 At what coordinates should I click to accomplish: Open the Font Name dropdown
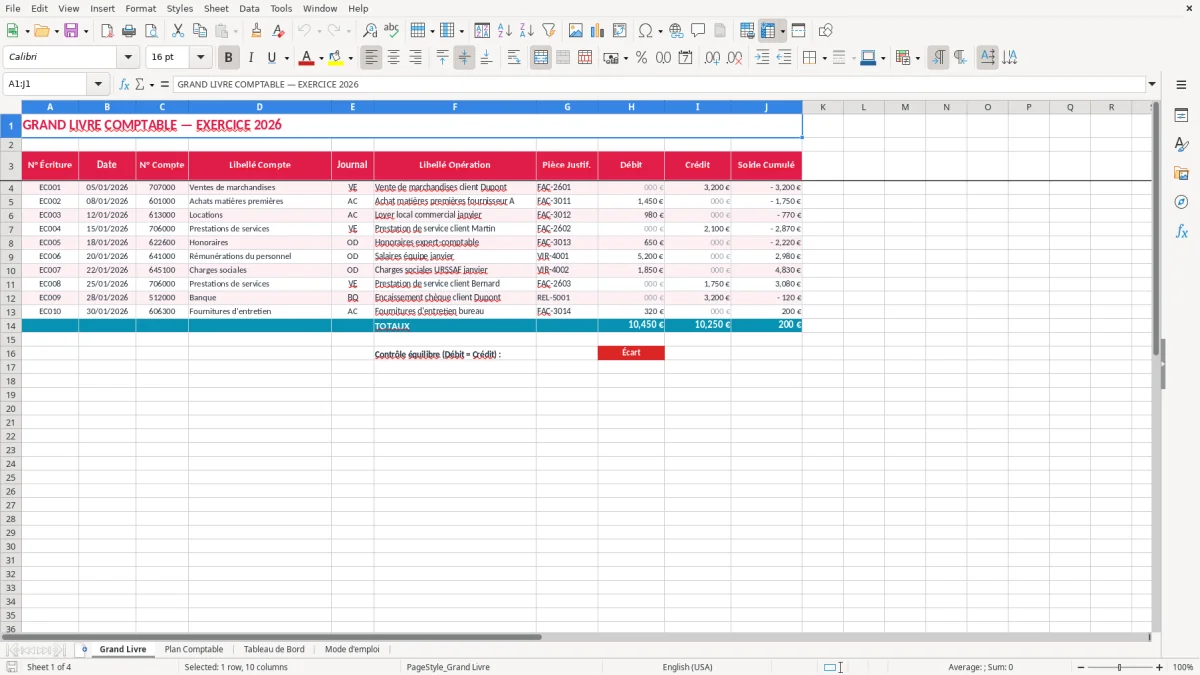pos(127,58)
